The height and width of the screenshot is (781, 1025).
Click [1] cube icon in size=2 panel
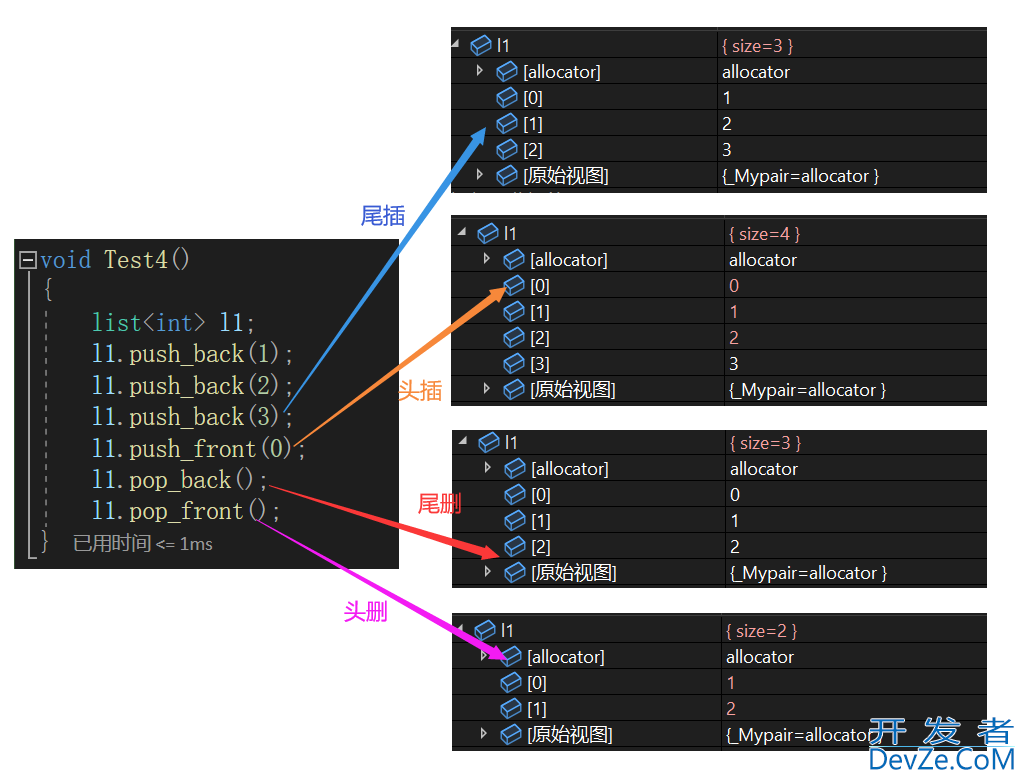coord(512,708)
